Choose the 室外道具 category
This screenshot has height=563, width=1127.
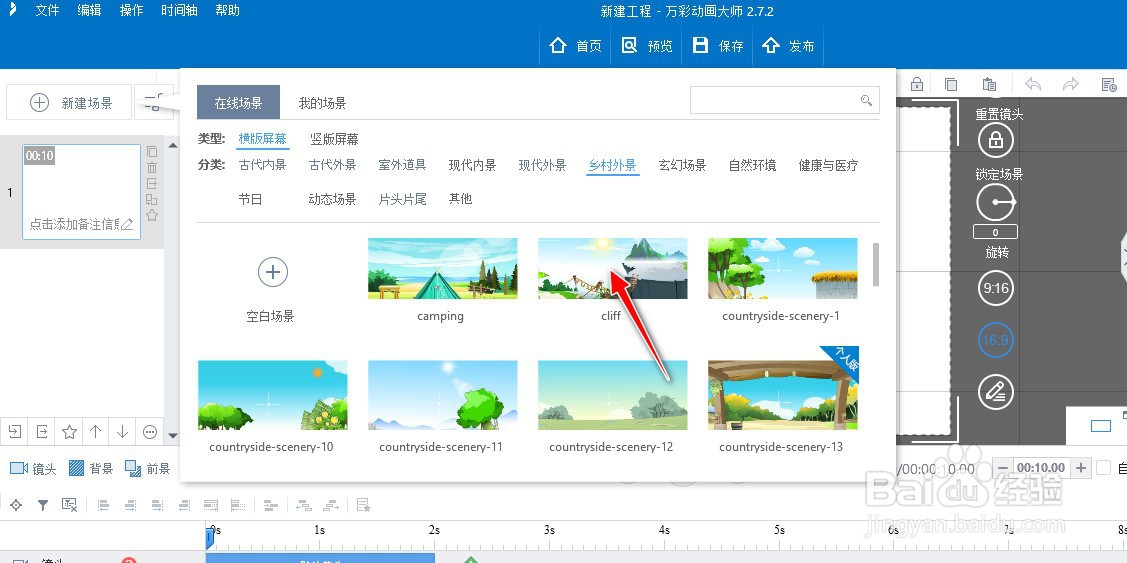[402, 165]
